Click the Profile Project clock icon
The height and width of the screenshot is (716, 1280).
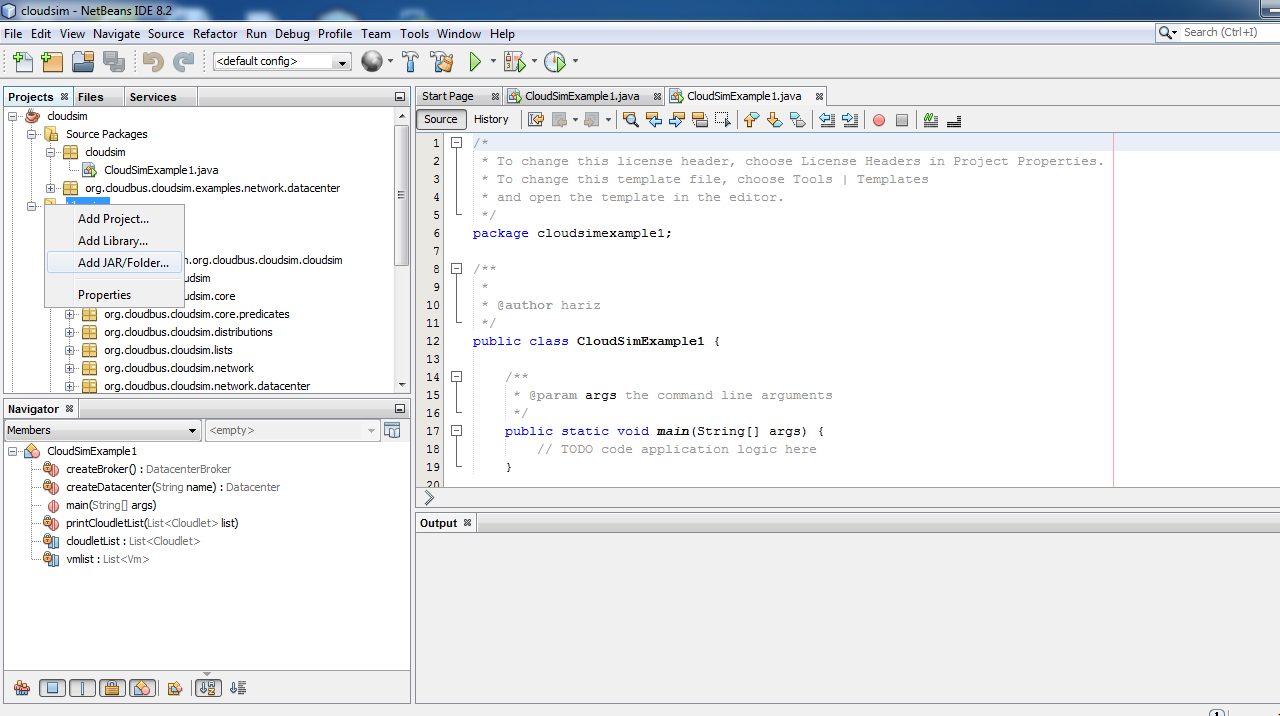pyautogui.click(x=555, y=62)
